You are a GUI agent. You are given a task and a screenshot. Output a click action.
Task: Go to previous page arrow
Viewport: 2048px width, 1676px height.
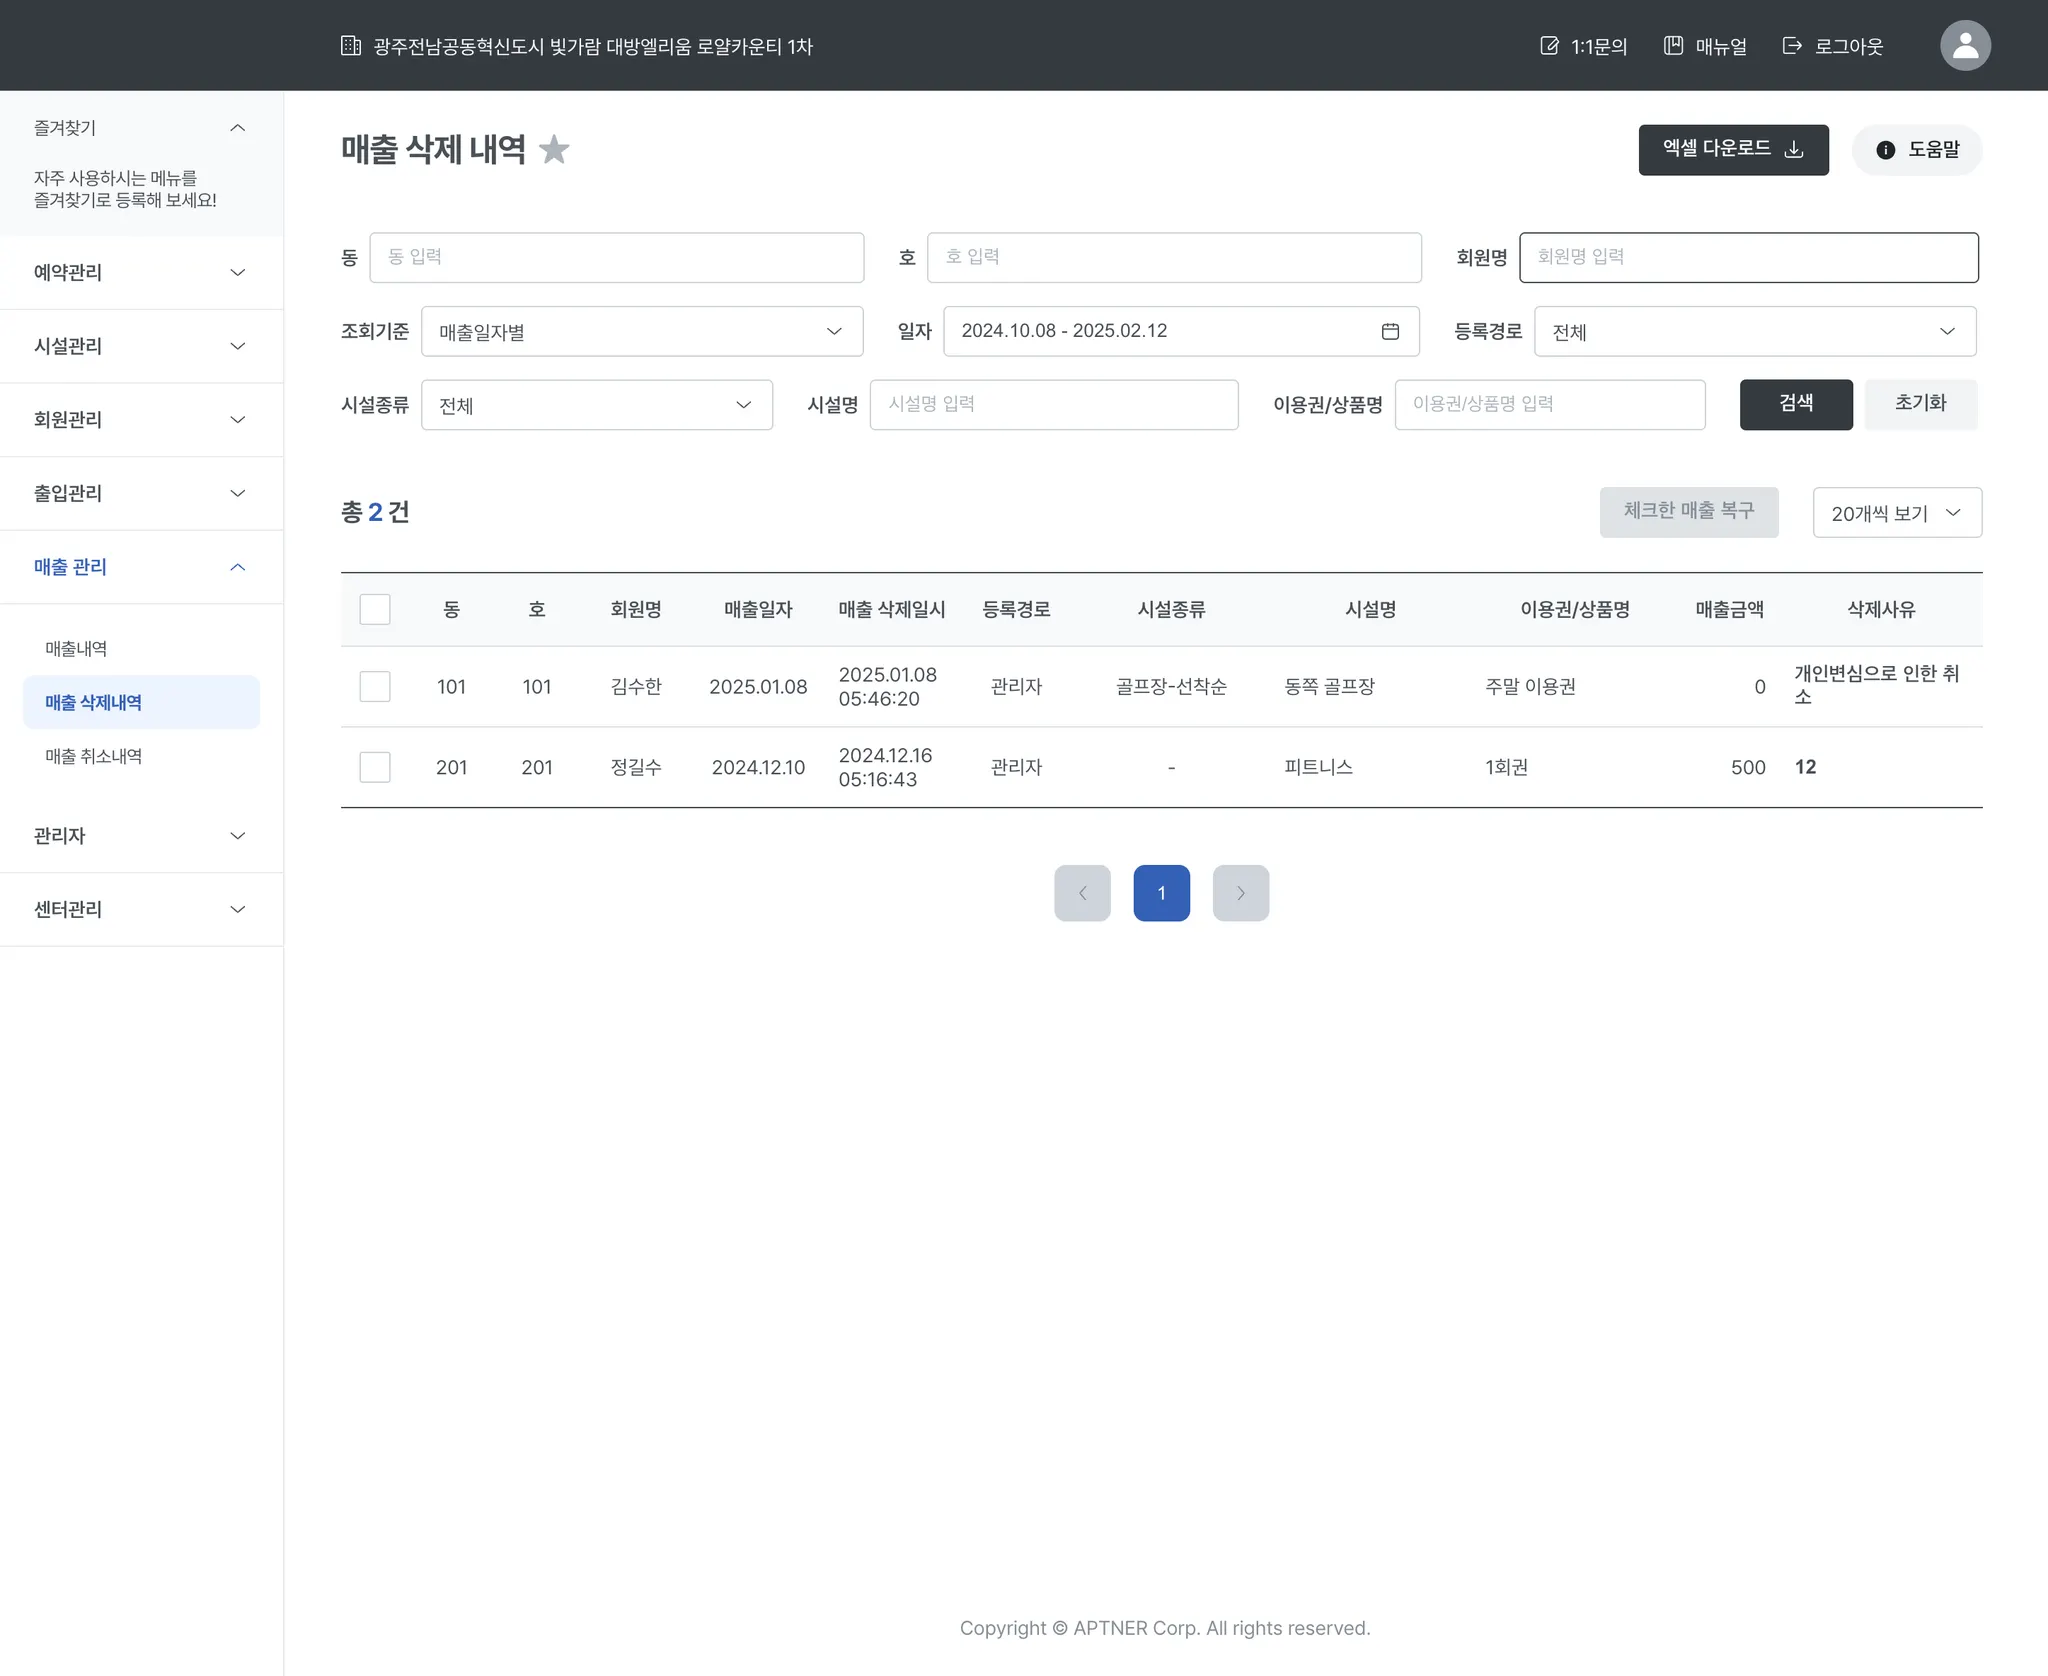(1082, 893)
